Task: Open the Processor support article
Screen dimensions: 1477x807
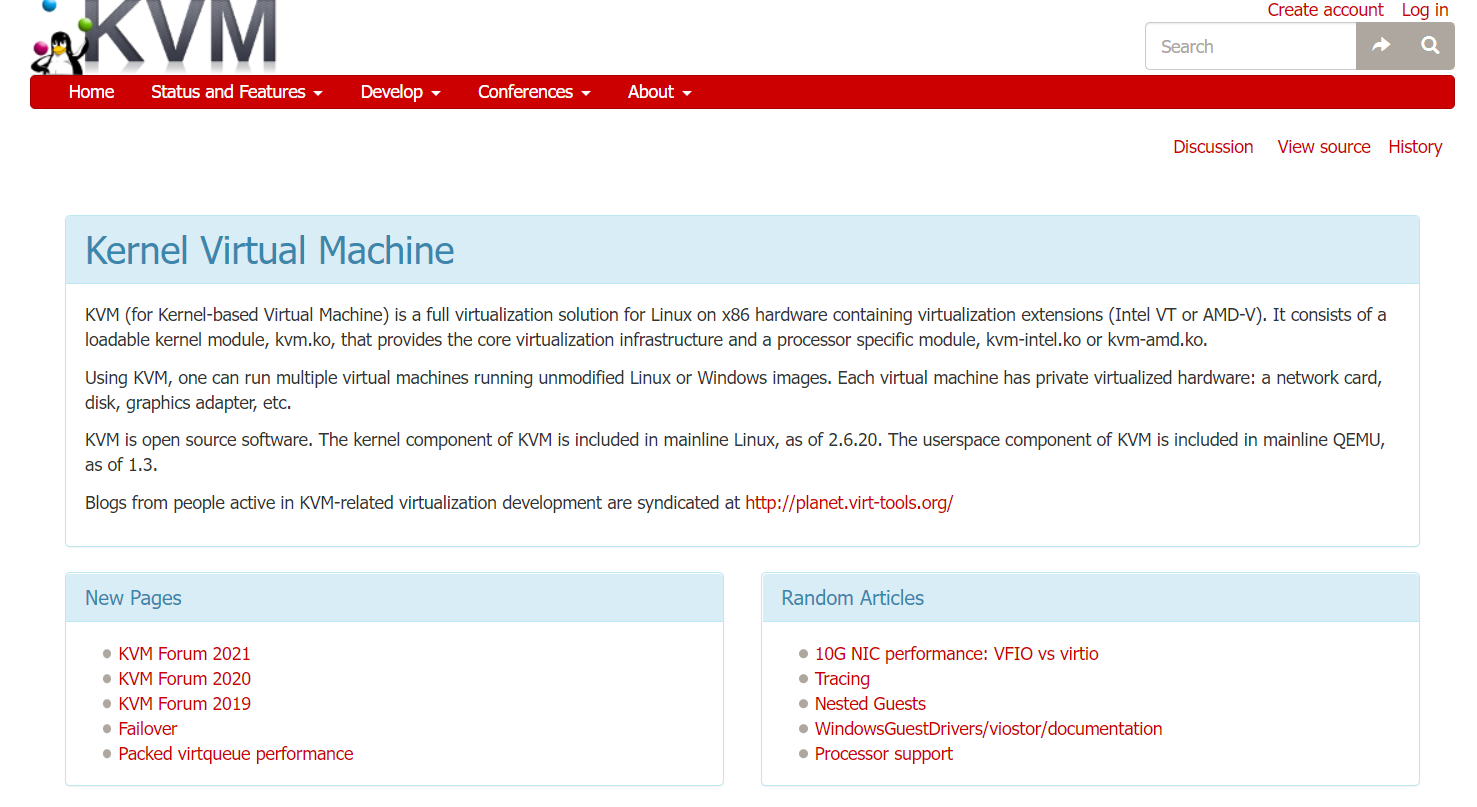Action: tap(884, 754)
